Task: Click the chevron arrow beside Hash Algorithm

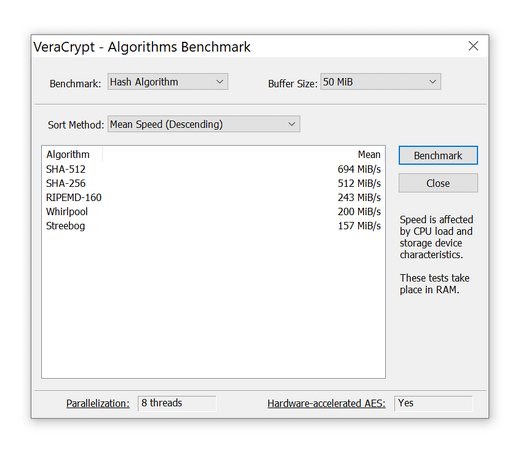Action: tap(219, 82)
